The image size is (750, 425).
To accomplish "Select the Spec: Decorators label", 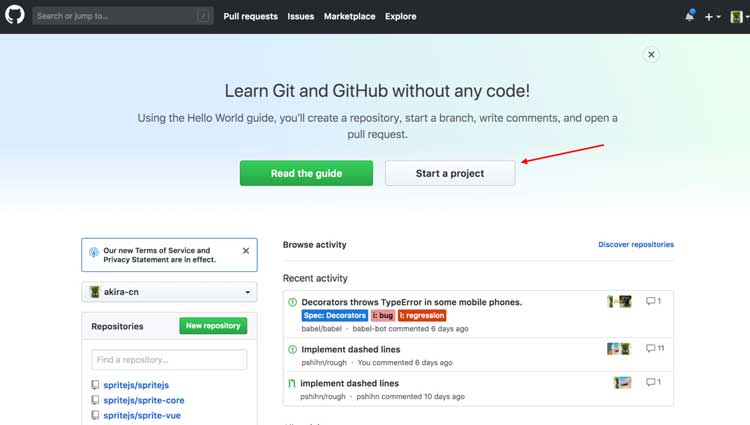I will (x=335, y=316).
